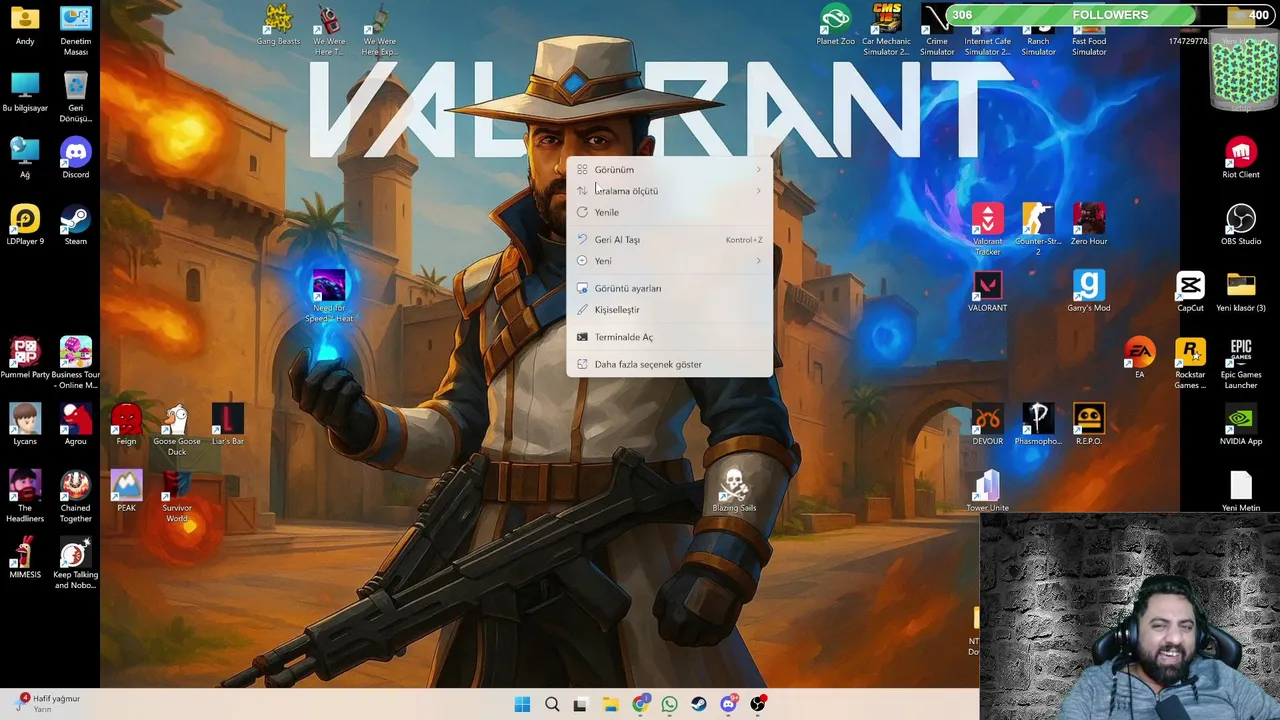Select the Phasmophobia desktop icon
The width and height of the screenshot is (1280, 720).
[x=1038, y=425]
